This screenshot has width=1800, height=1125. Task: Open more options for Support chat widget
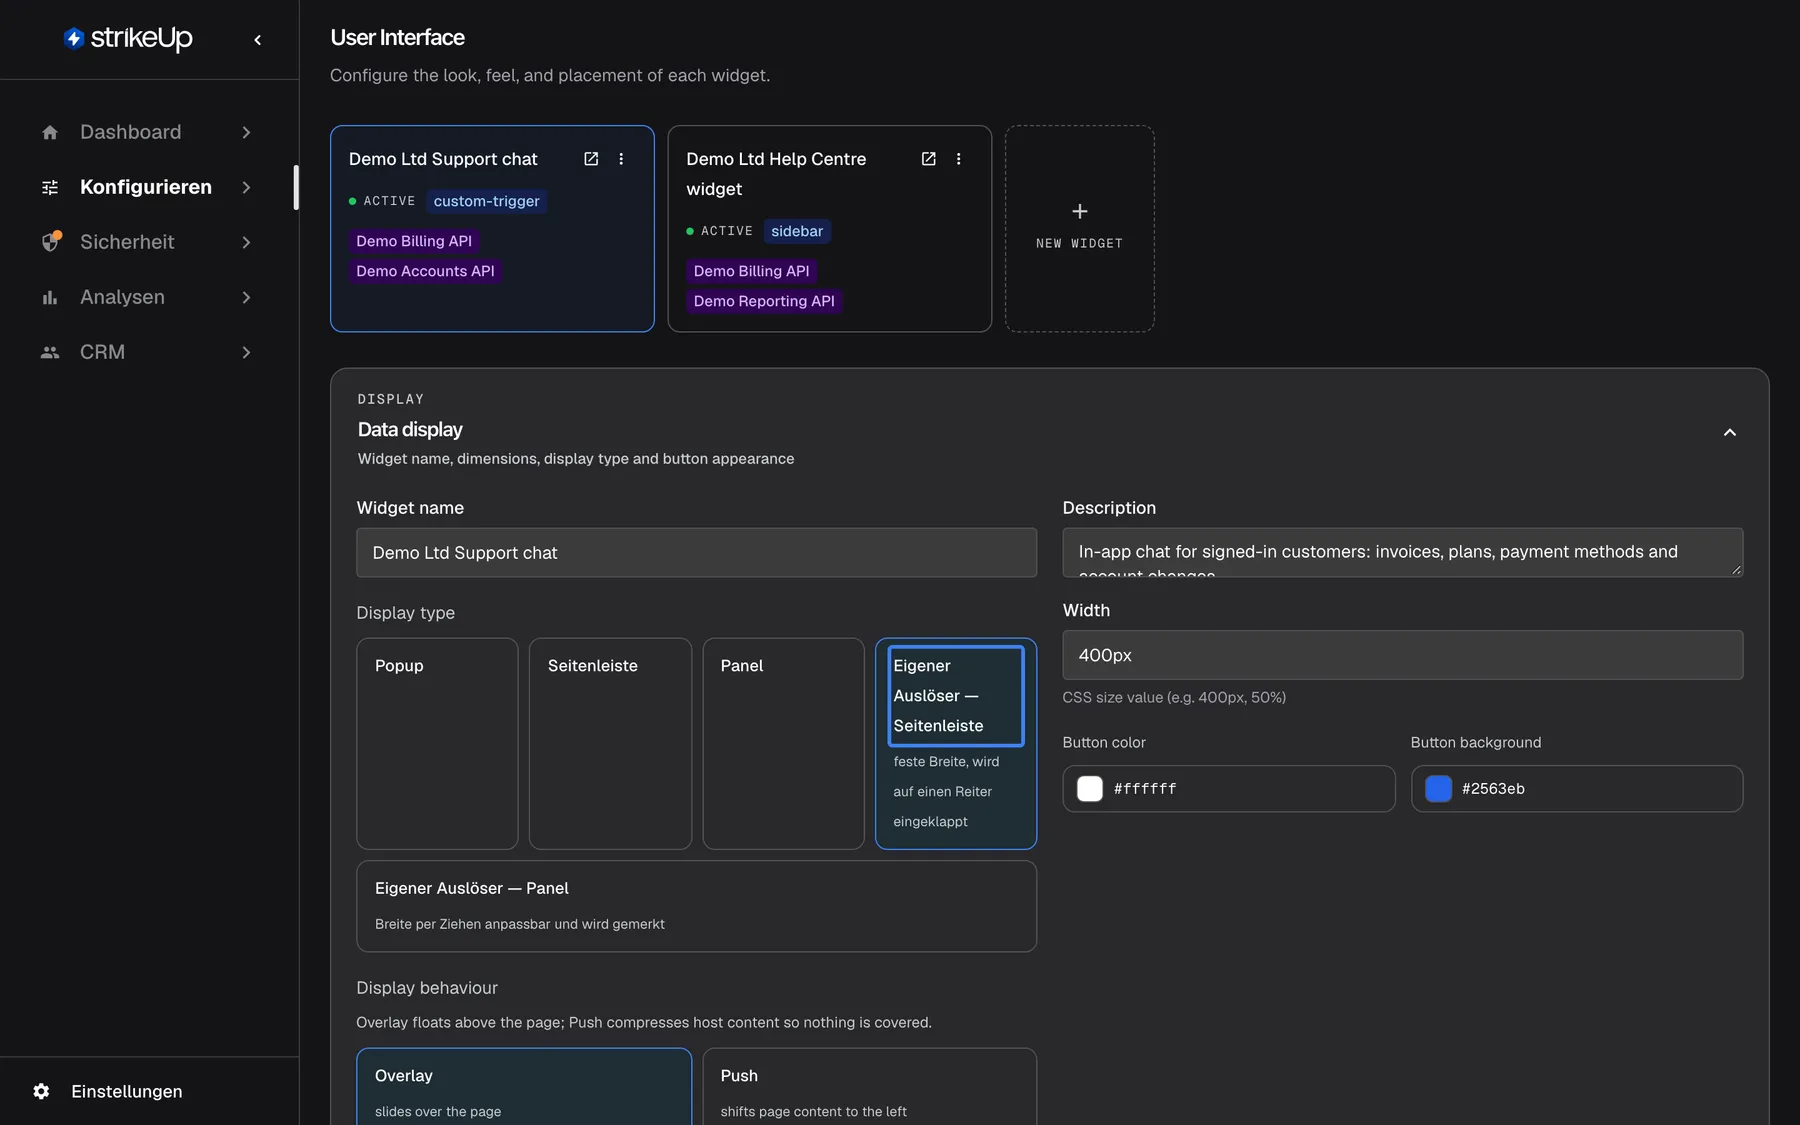621,159
